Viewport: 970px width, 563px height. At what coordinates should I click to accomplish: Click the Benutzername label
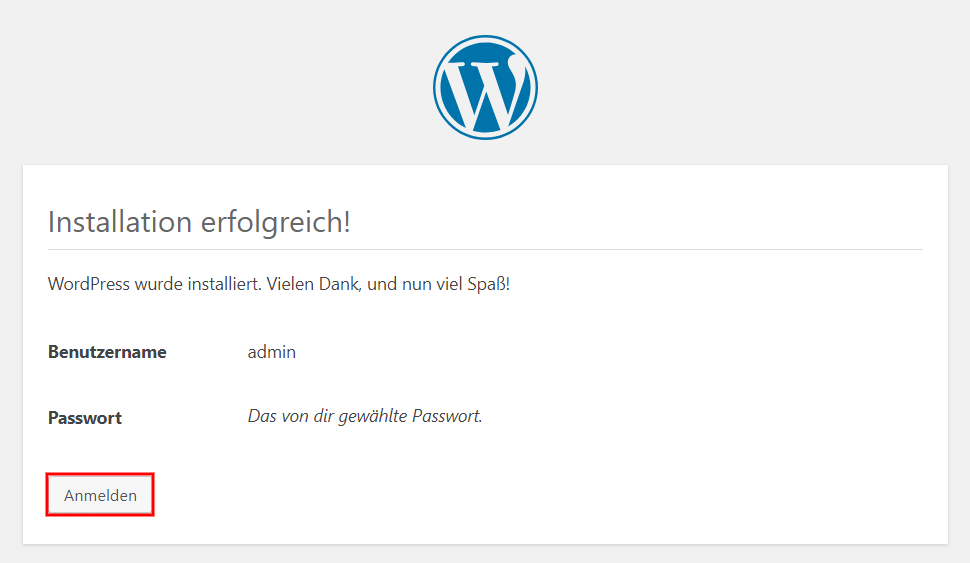[x=107, y=352]
